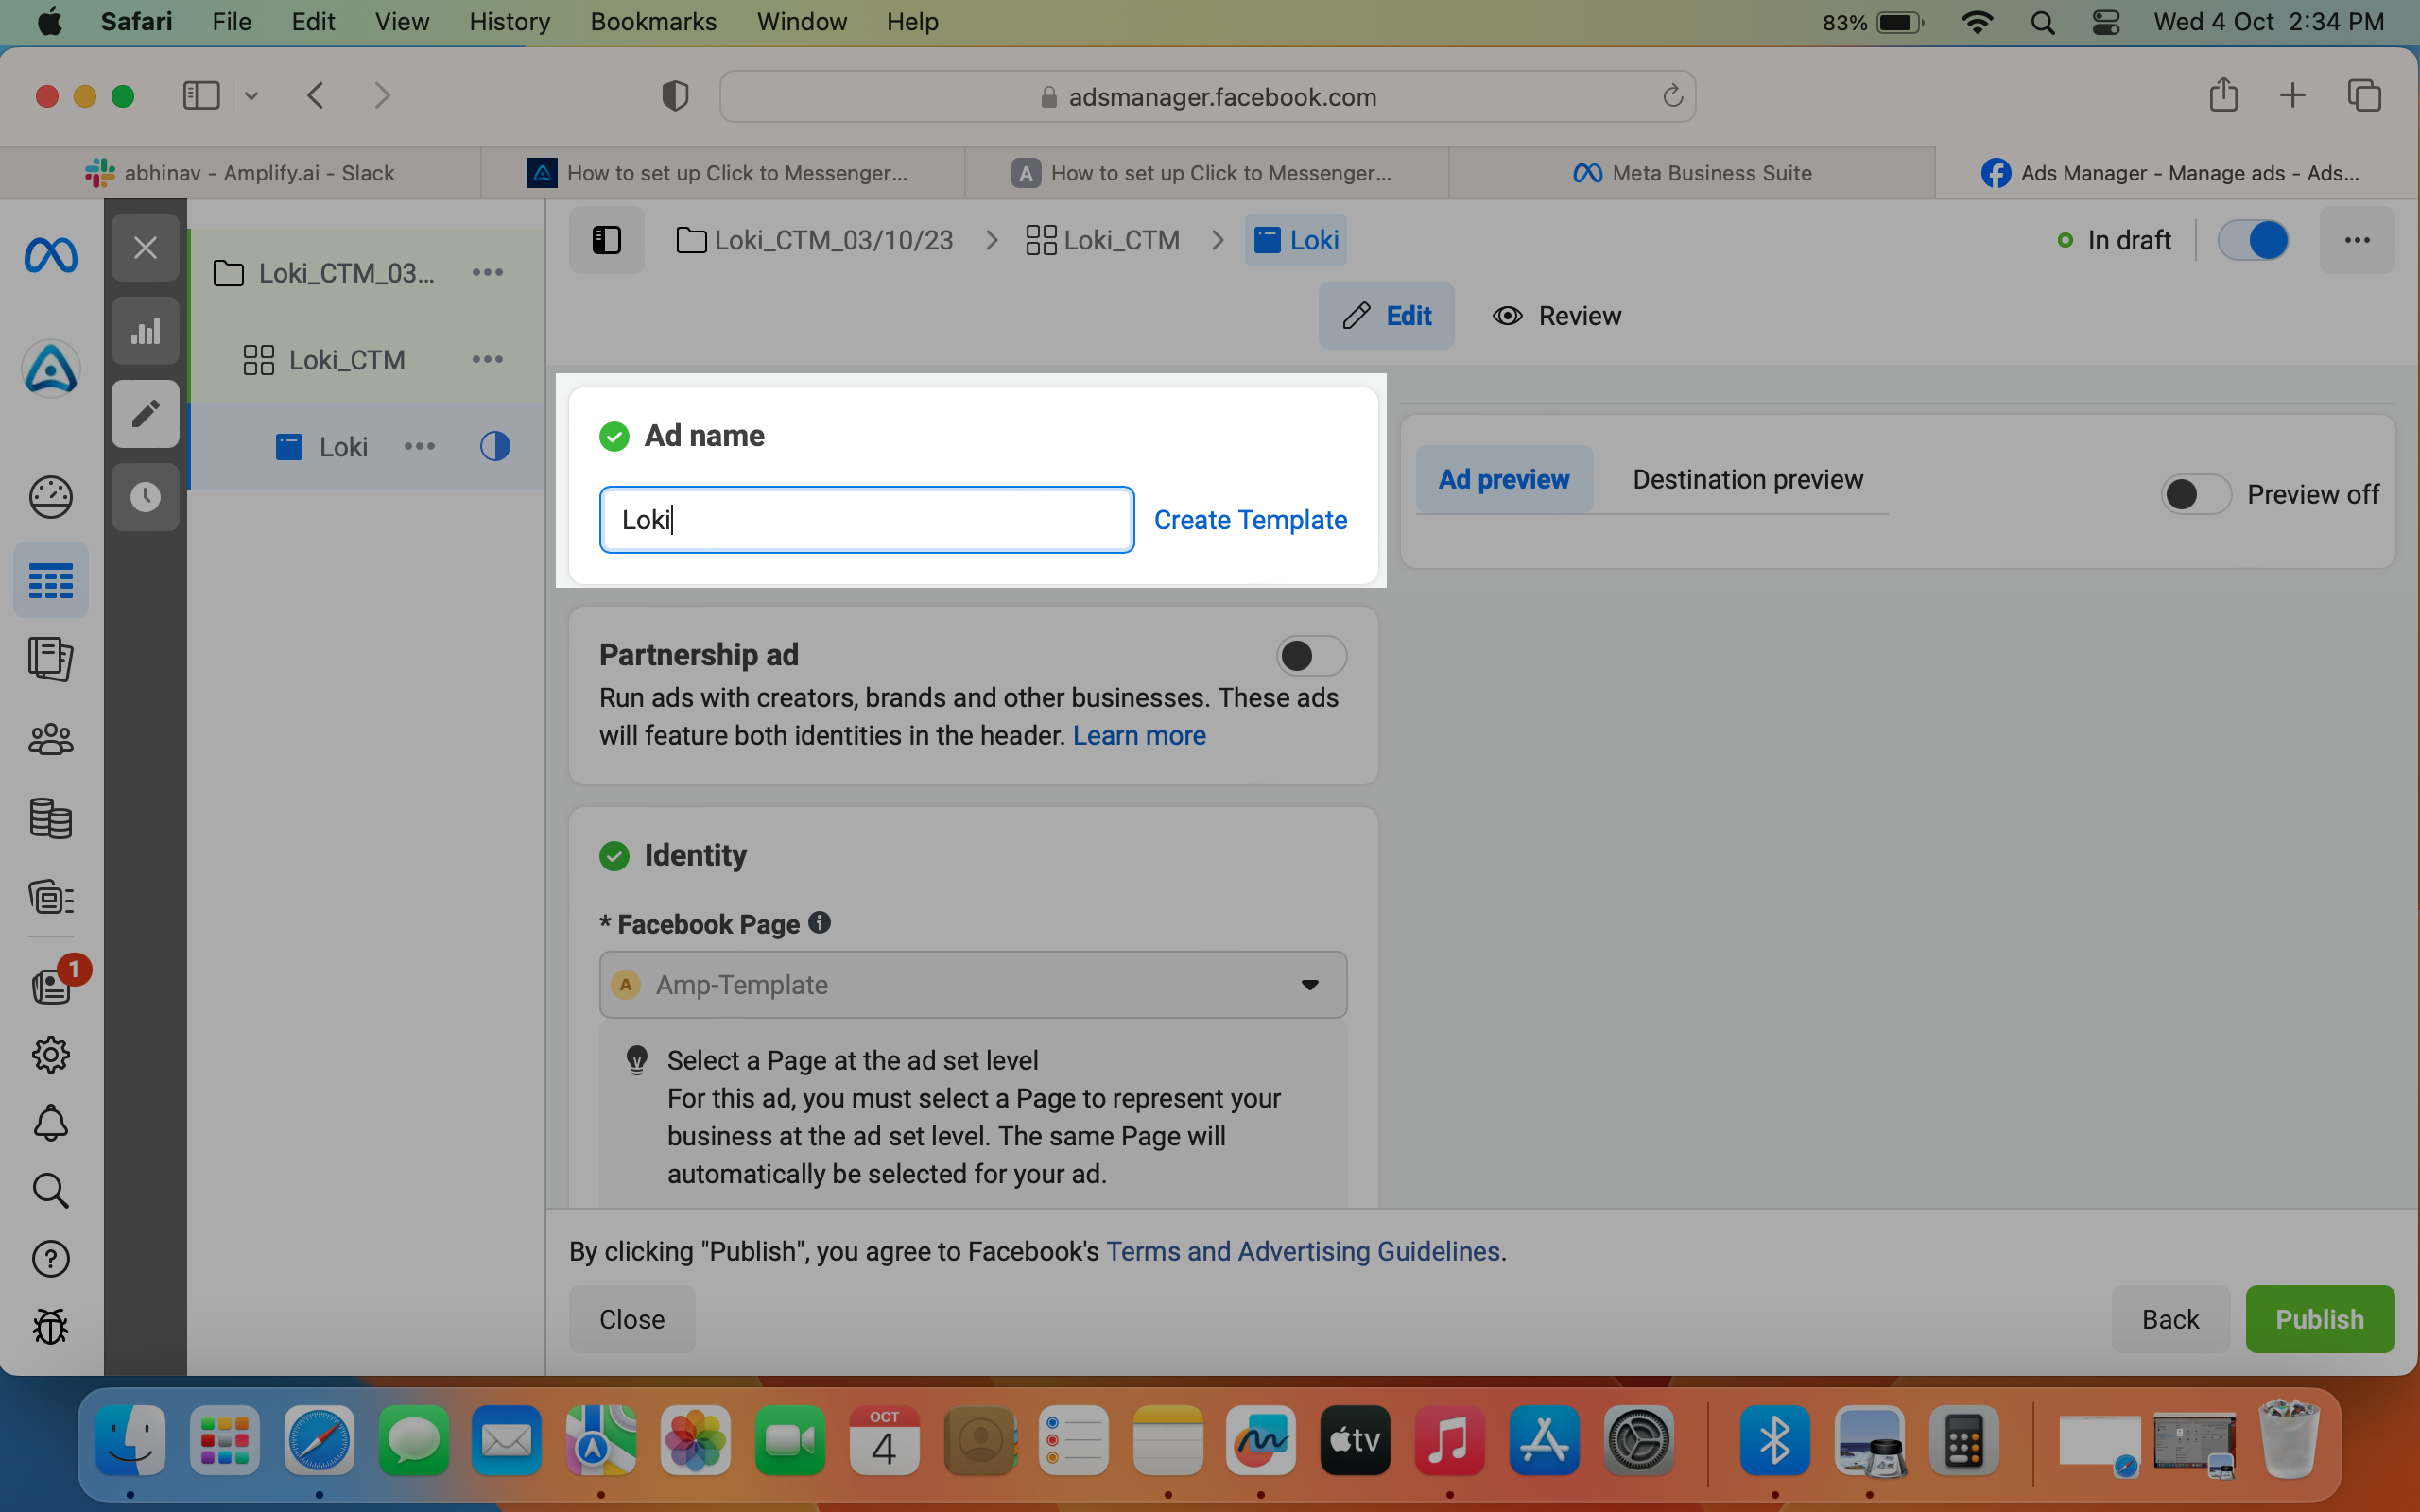Toggle the Preview off switch

point(2196,494)
